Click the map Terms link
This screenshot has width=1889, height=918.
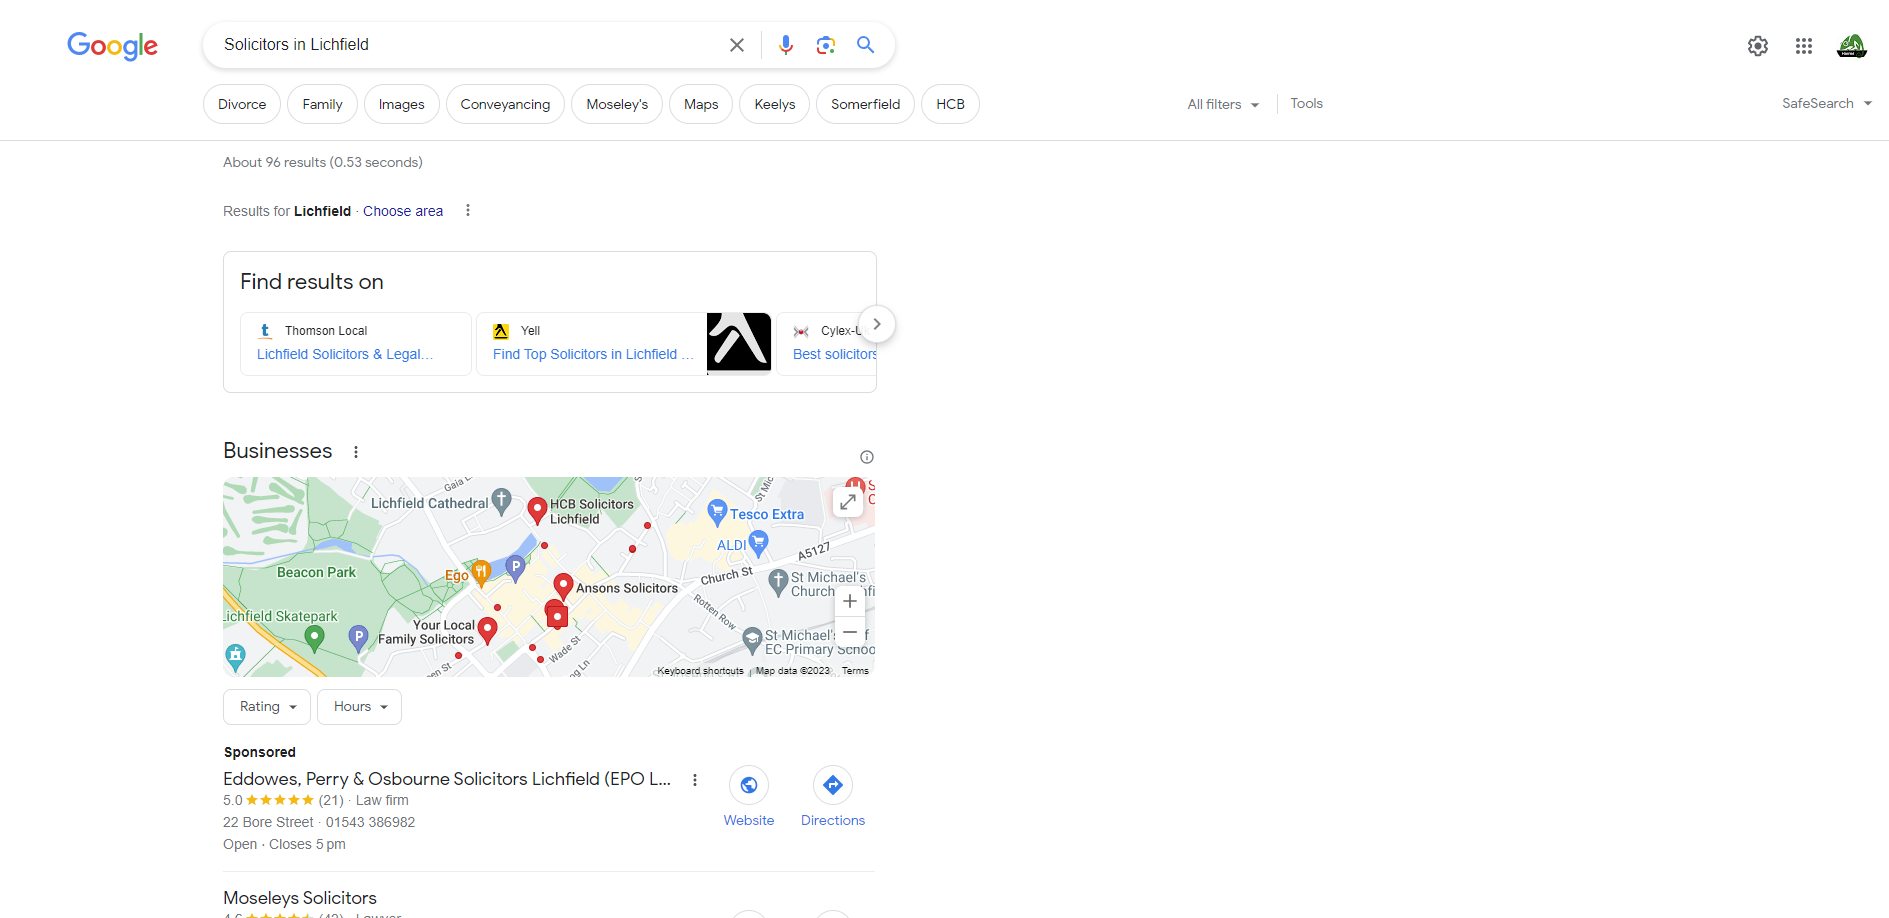[x=855, y=671]
